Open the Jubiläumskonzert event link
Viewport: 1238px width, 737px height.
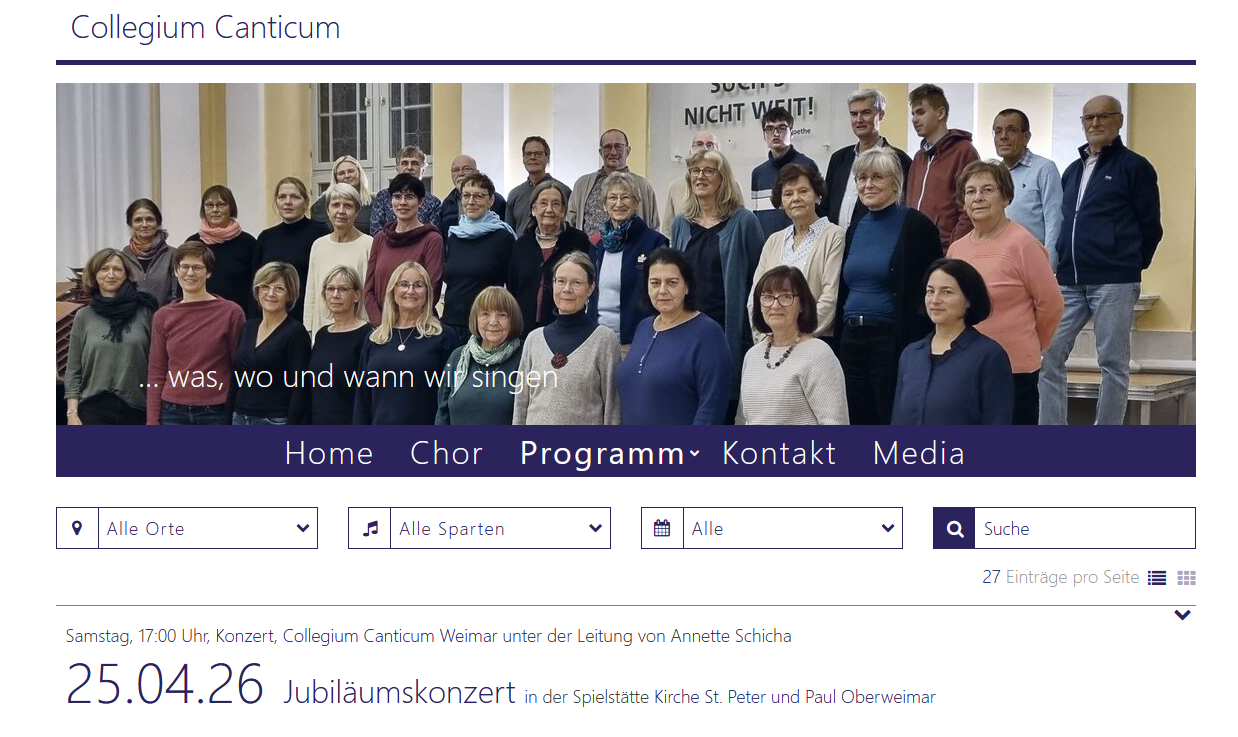click(399, 691)
